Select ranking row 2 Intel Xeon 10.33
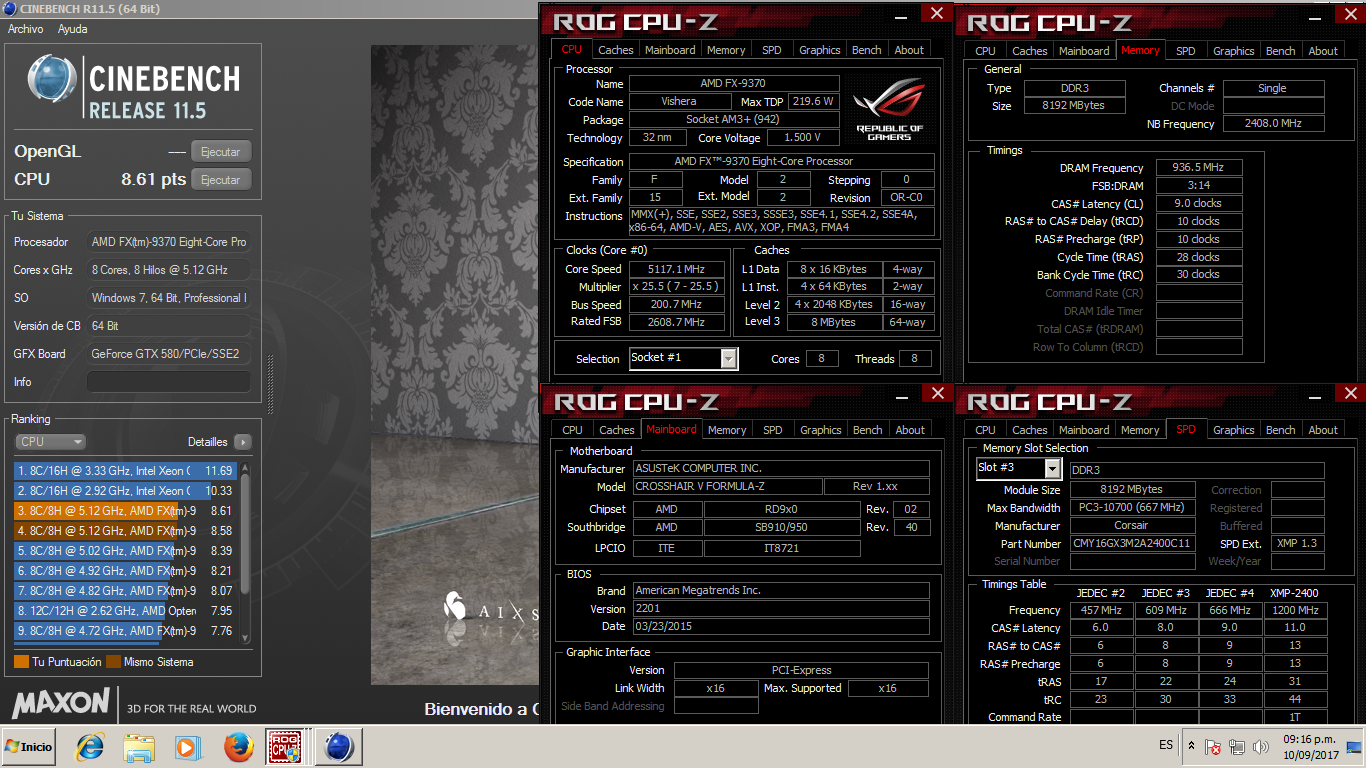This screenshot has width=1366, height=768. coord(124,490)
